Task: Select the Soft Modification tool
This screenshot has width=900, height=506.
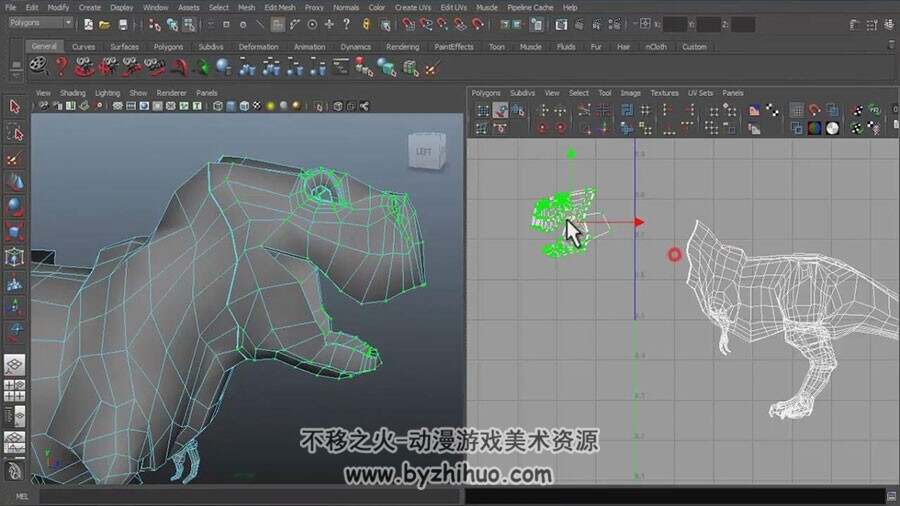Action: pos(15,282)
